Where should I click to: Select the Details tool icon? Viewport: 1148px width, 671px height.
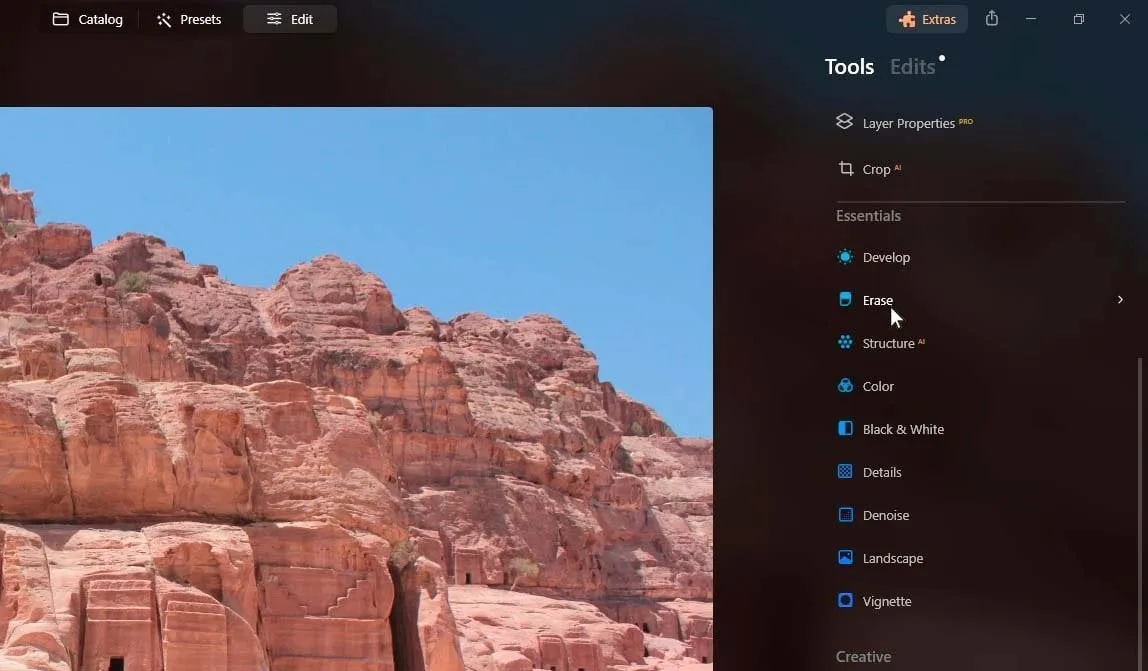point(845,472)
